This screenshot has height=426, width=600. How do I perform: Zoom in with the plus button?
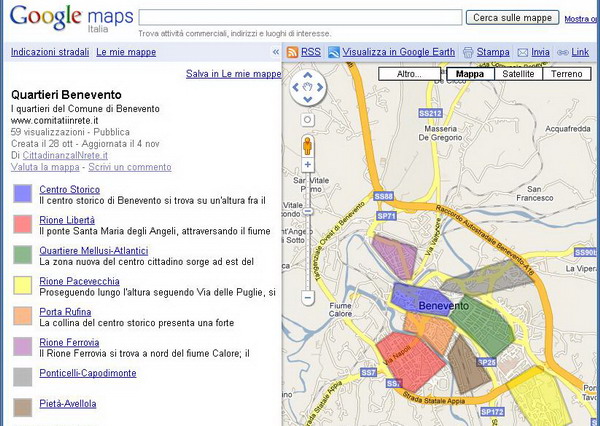(307, 165)
